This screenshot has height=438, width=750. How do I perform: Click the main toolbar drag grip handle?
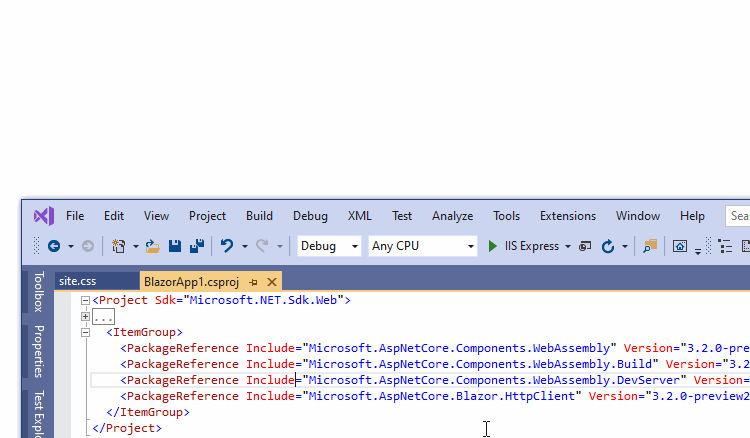pos(36,246)
